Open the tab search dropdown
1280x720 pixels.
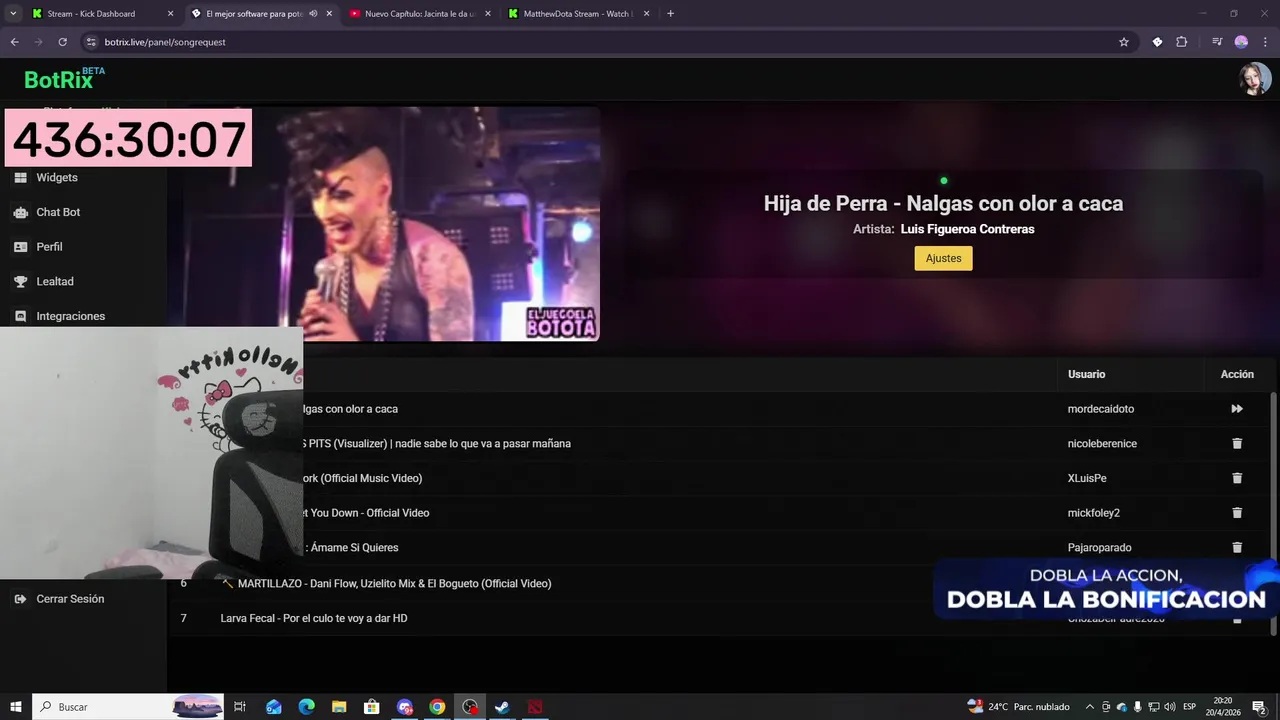point(13,14)
